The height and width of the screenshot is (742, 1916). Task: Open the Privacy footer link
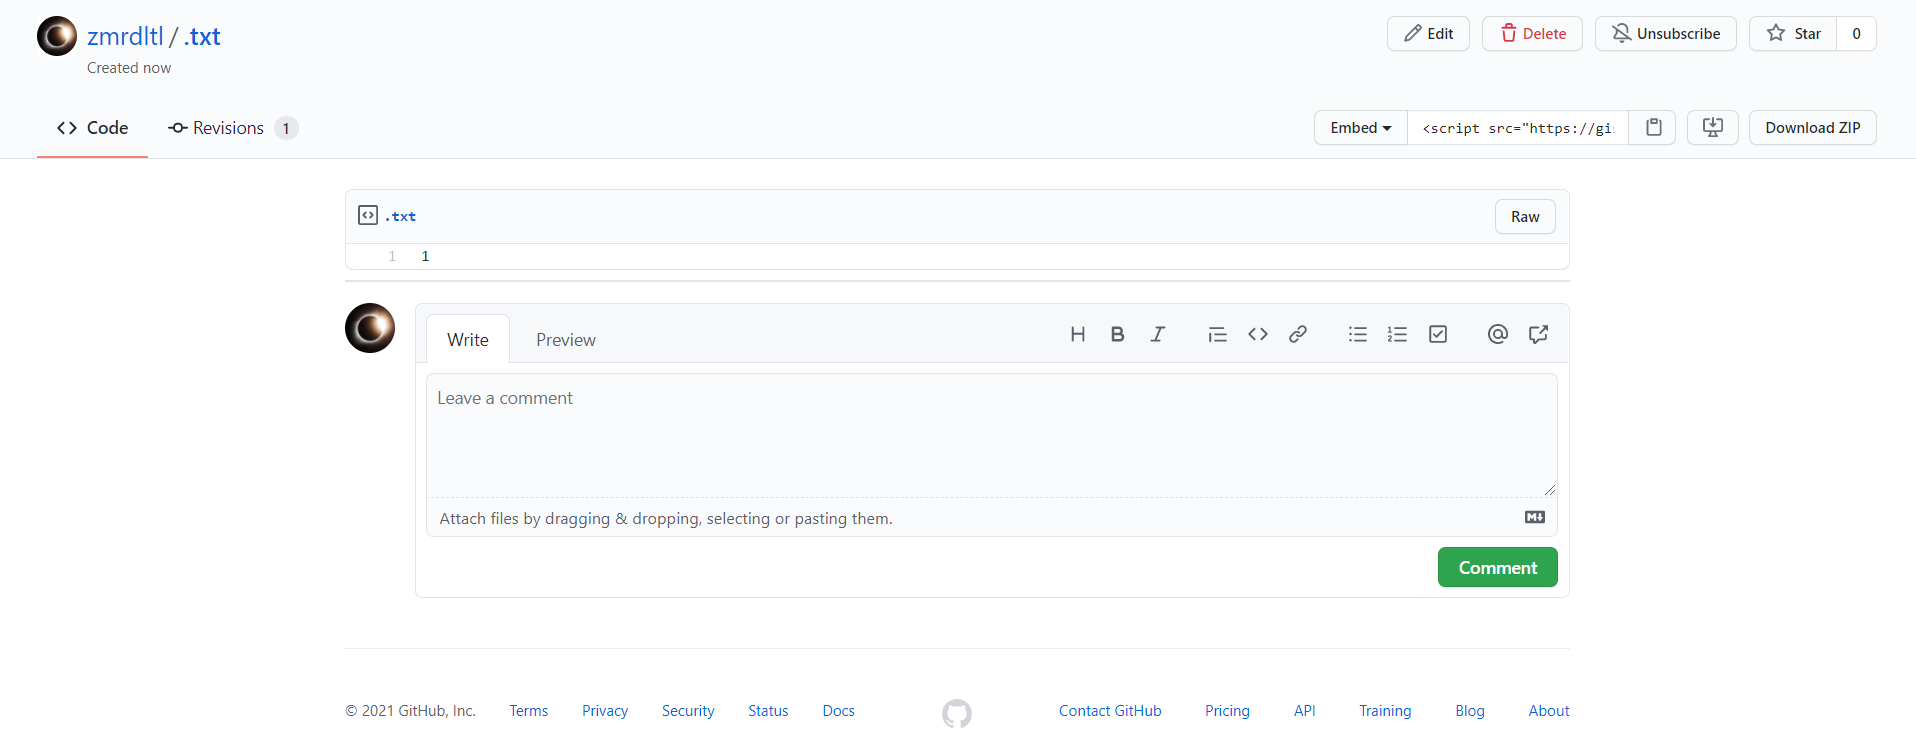point(605,711)
